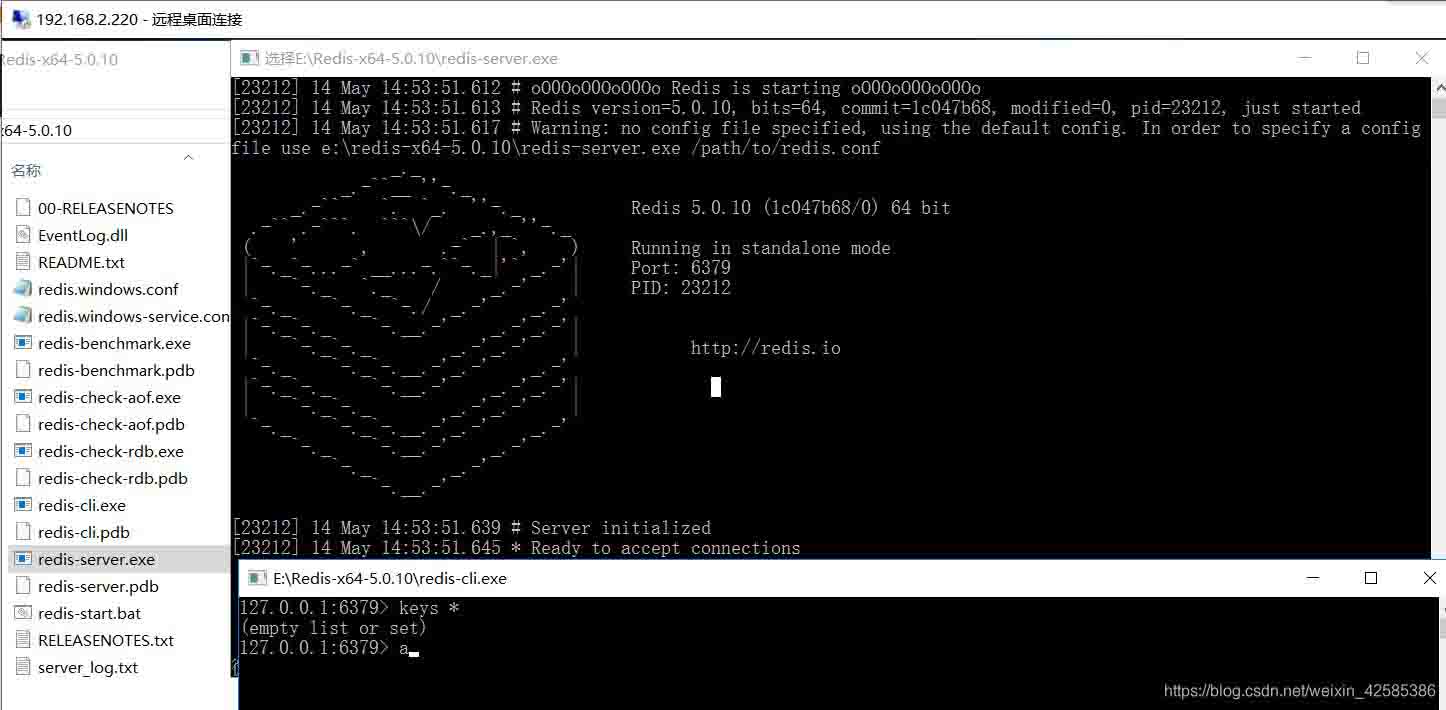
Task: Click the redis-benchmark.exe file icon
Action: [24, 343]
